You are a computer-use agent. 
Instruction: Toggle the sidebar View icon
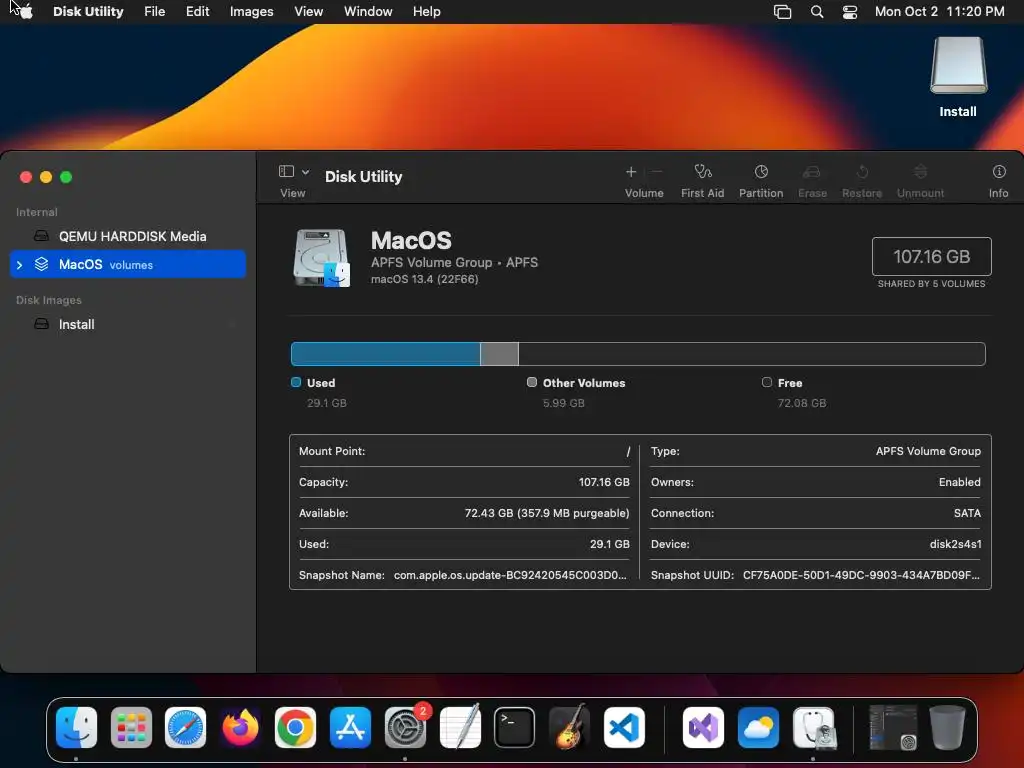point(286,171)
